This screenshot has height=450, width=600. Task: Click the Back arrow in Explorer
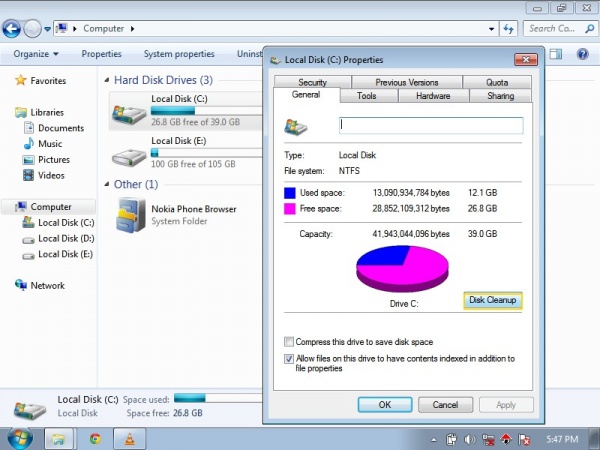click(11, 29)
